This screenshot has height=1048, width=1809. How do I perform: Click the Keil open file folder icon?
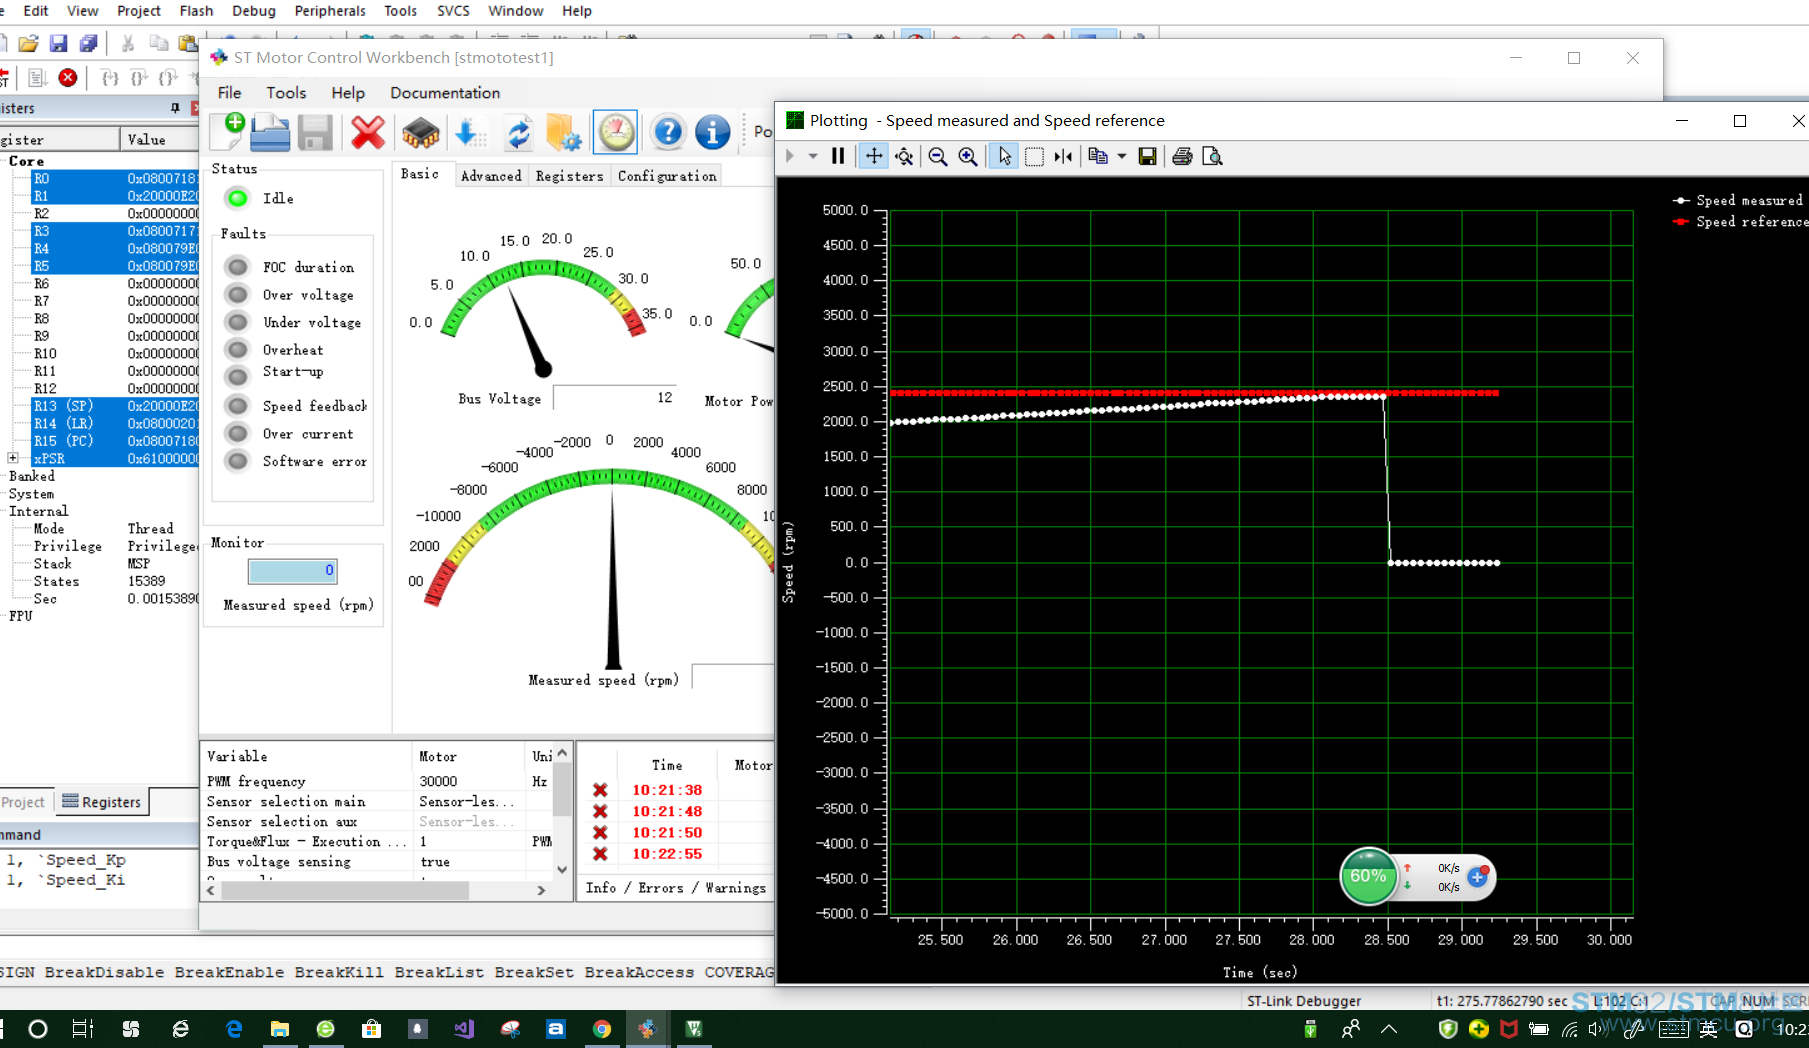coord(28,43)
